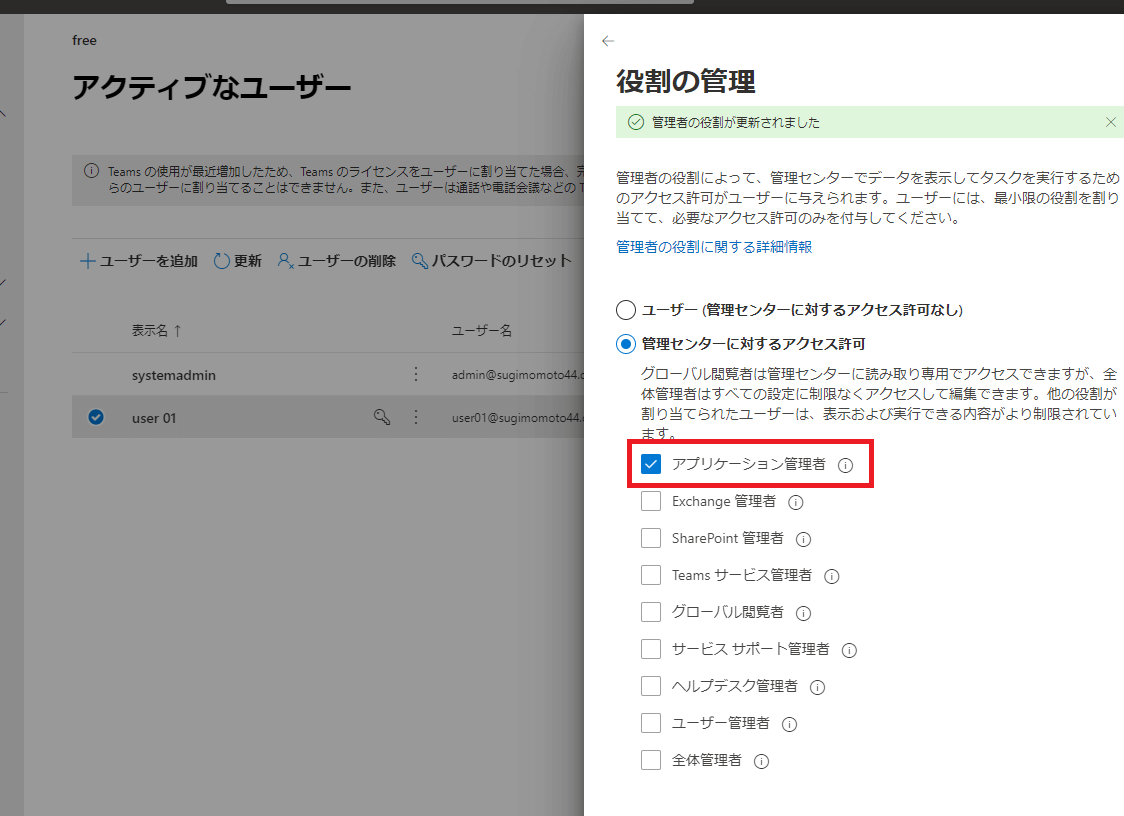The image size is (1124, 816).
Task: Click the Teams notice info icon
Action: point(91,171)
